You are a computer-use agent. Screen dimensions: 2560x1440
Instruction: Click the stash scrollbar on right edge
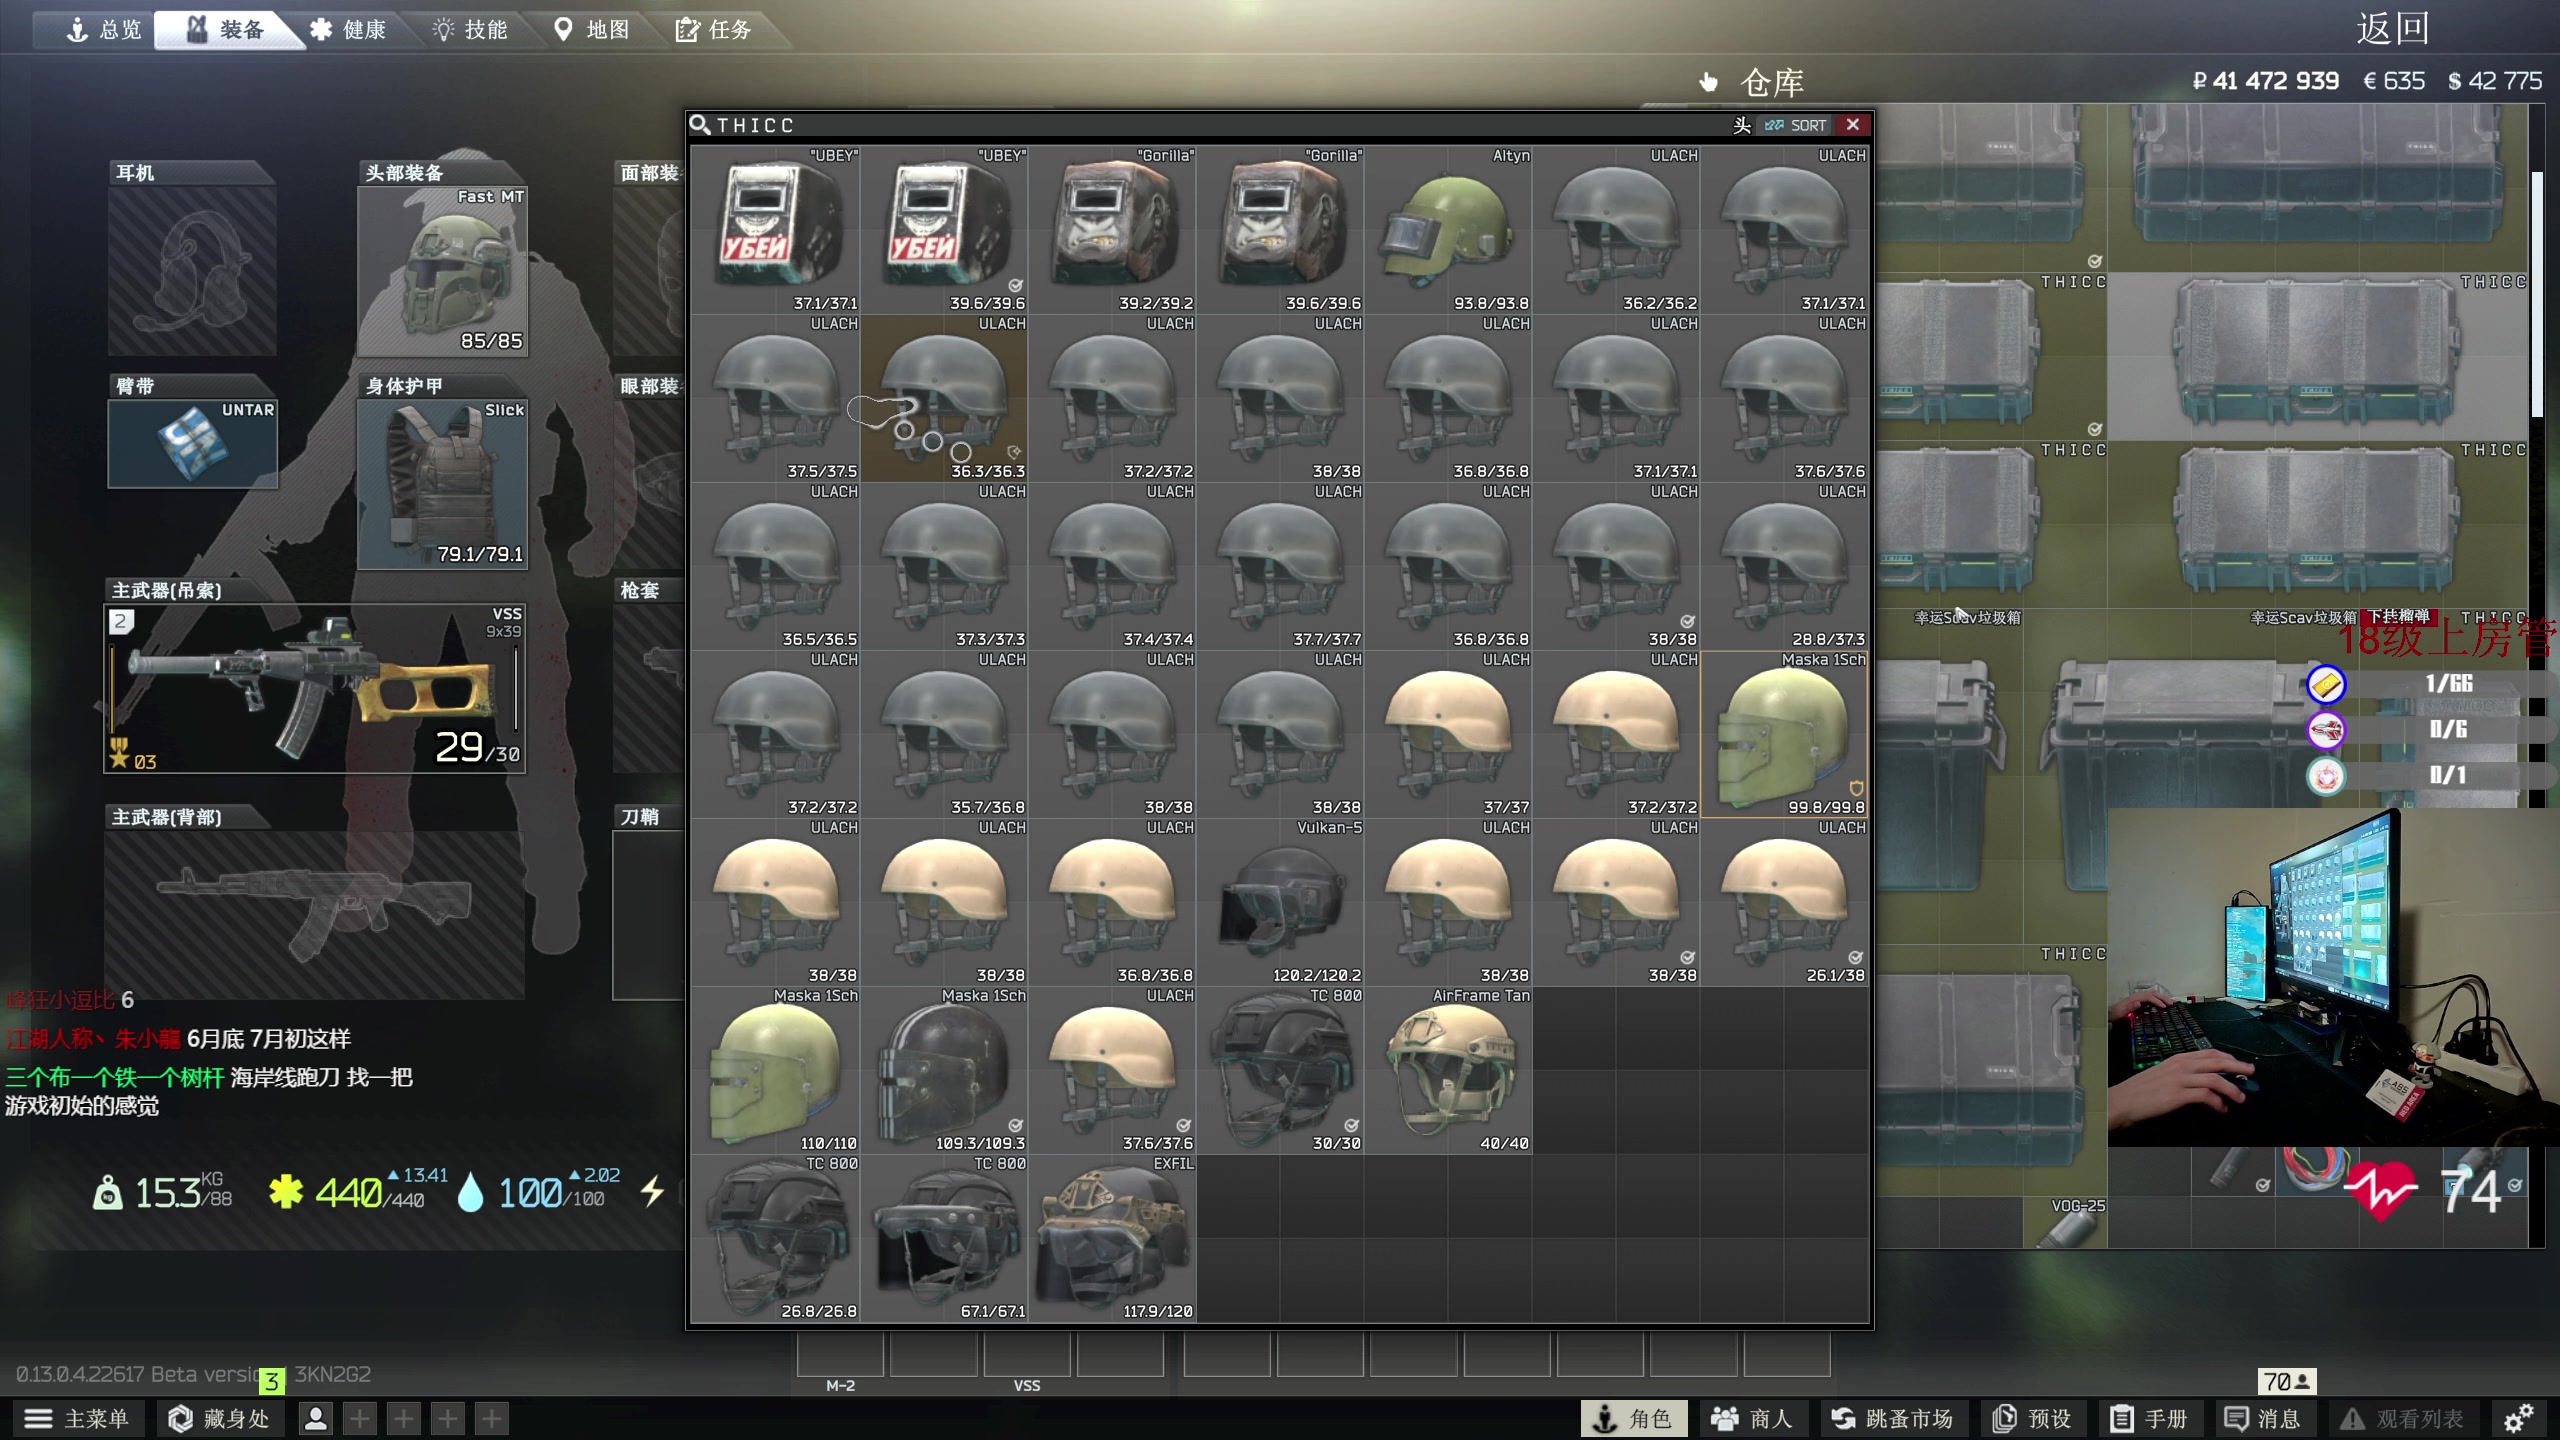click(x=2536, y=294)
